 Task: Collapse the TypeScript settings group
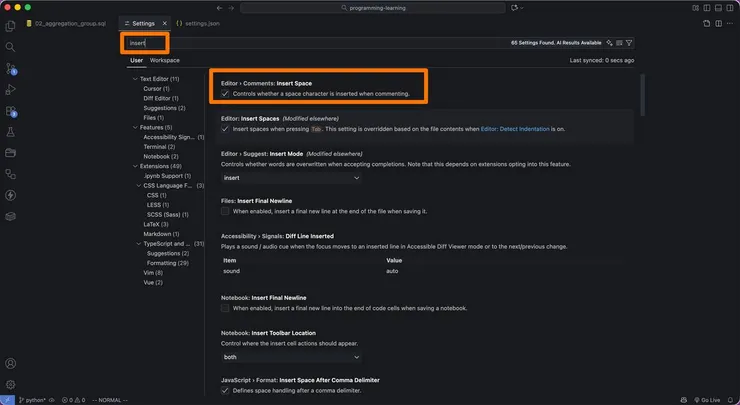[138, 244]
